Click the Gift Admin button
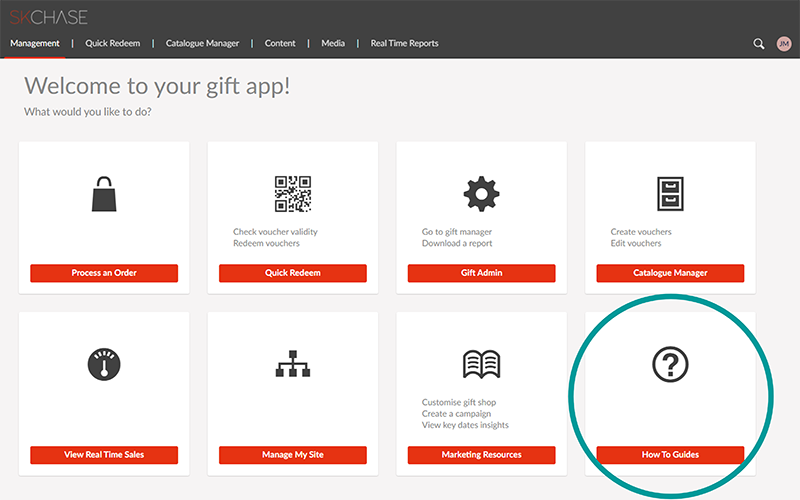The height and width of the screenshot is (500, 800). tap(482, 273)
